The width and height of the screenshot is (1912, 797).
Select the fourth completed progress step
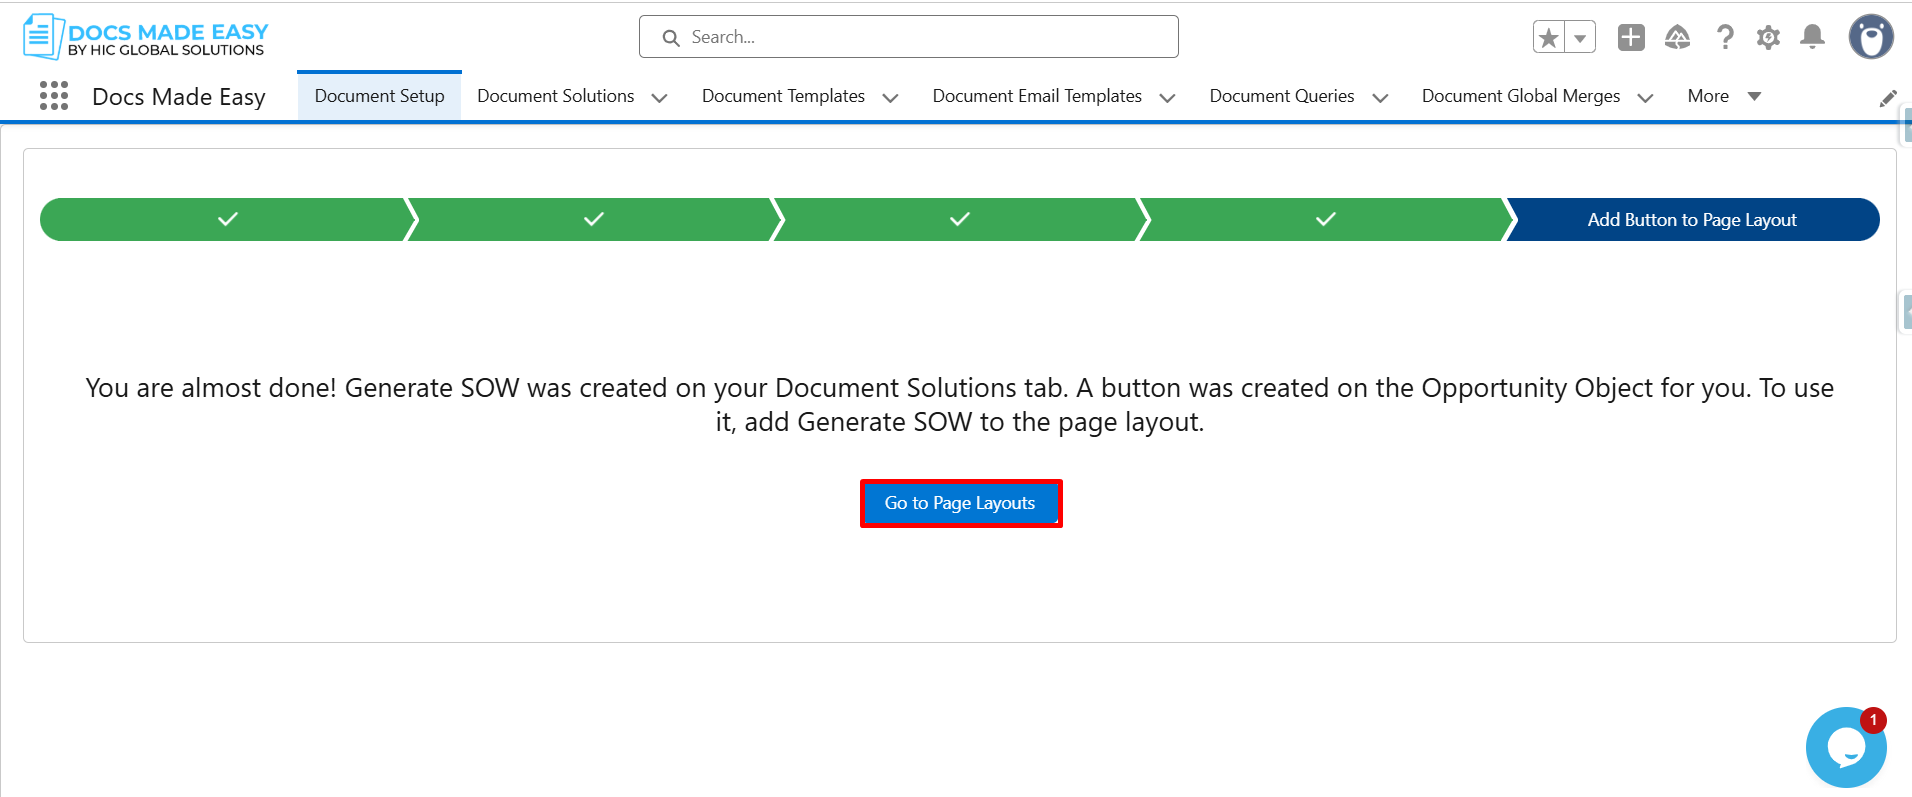coord(1325,219)
